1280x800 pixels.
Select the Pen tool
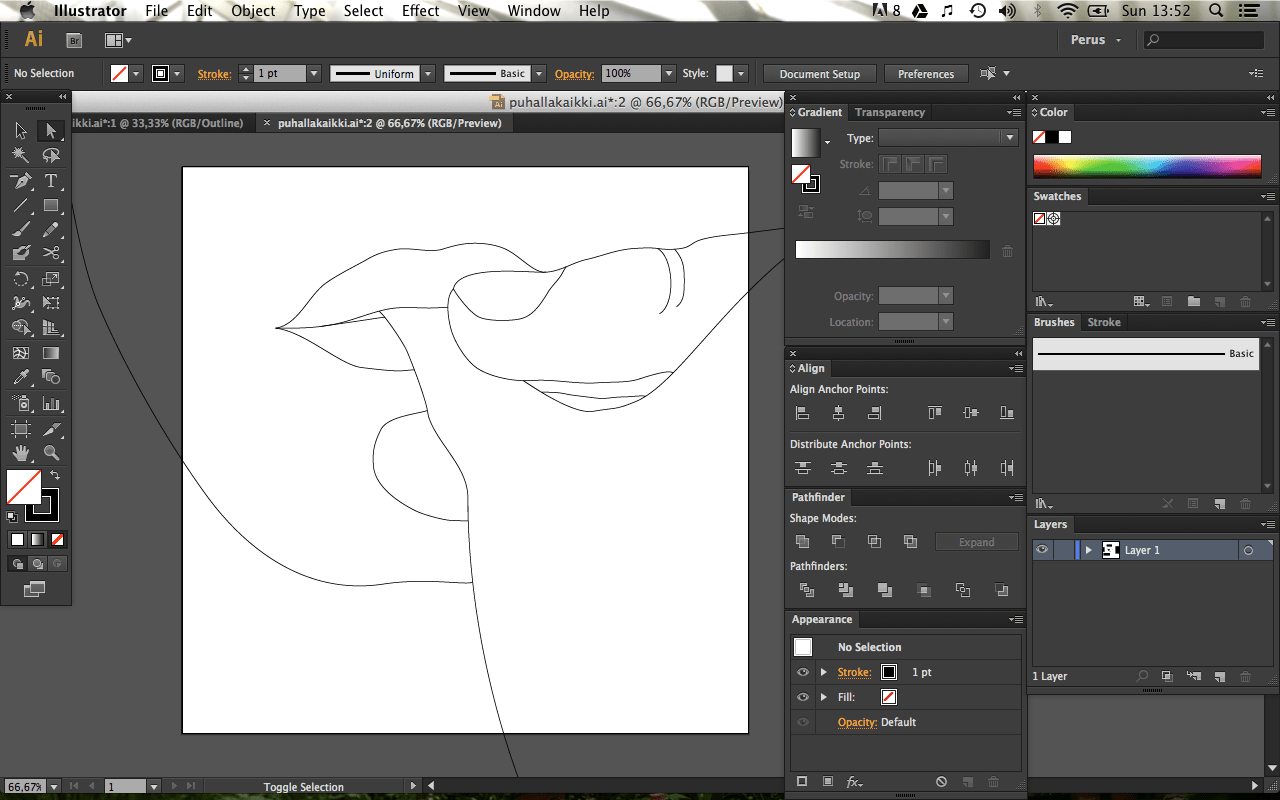pyautogui.click(x=21, y=181)
